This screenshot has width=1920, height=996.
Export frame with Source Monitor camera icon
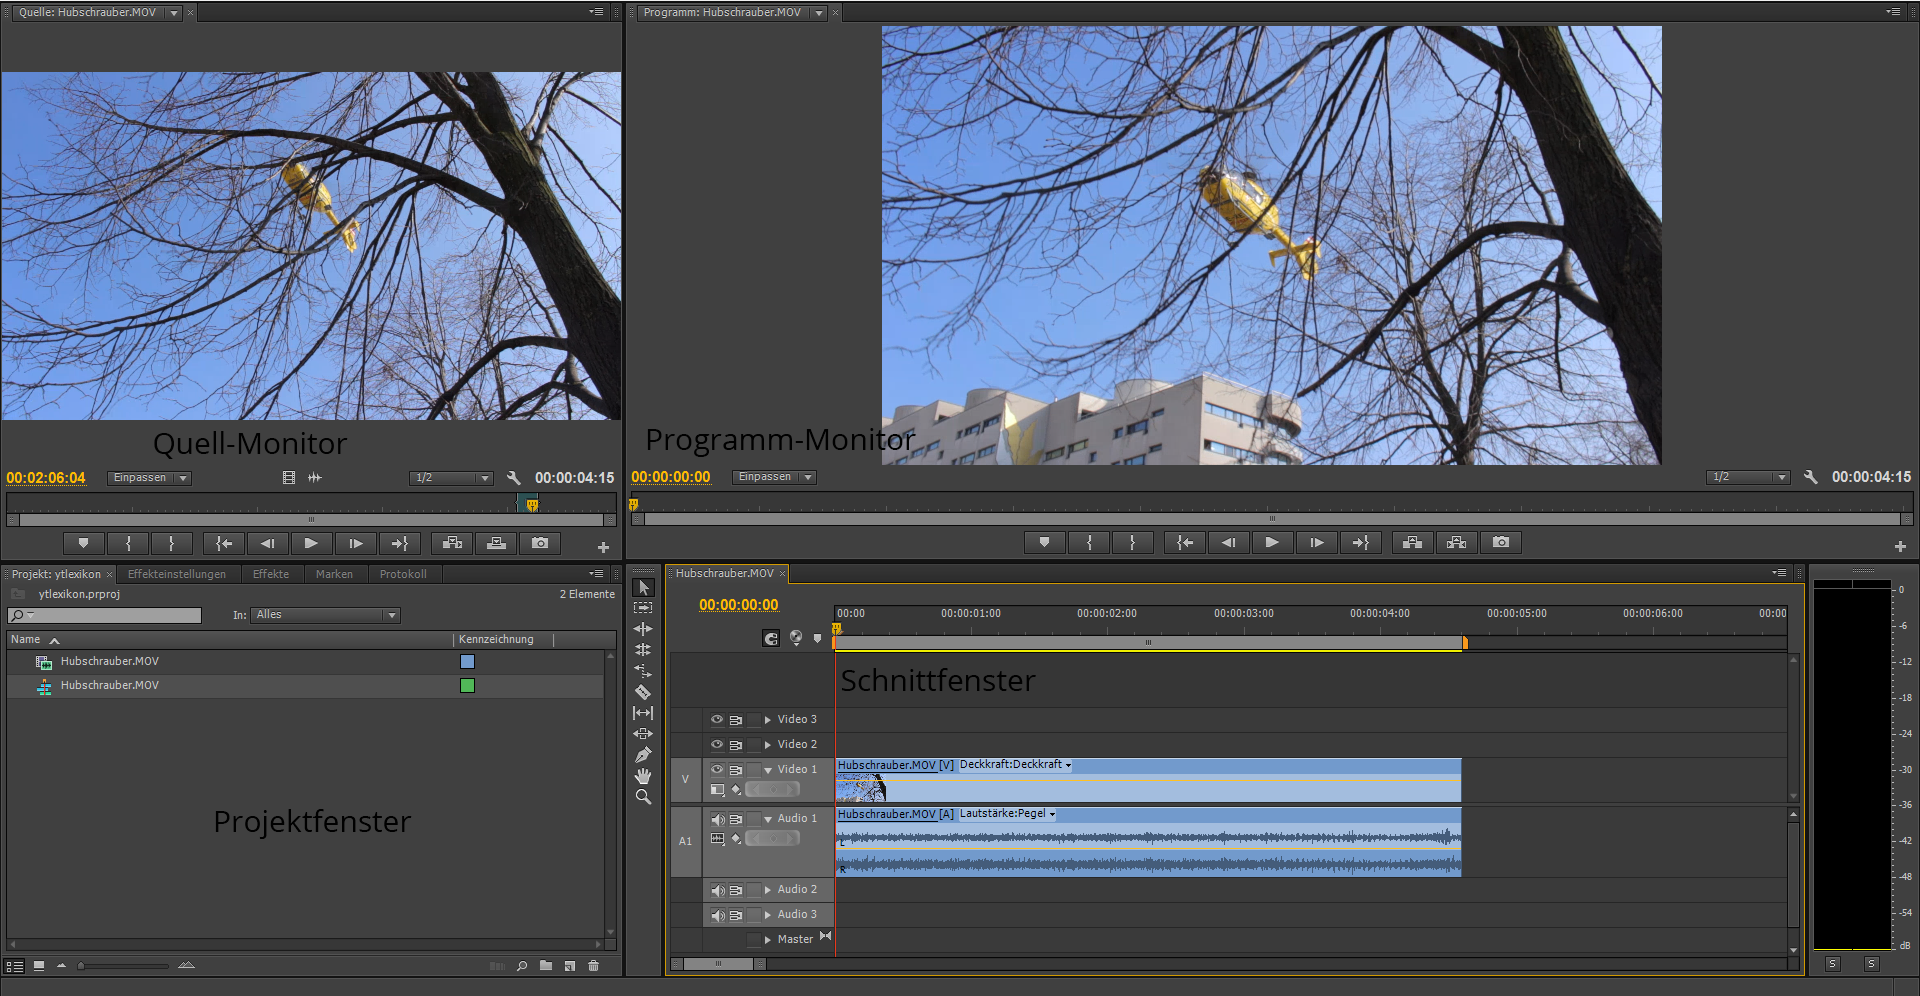point(540,543)
